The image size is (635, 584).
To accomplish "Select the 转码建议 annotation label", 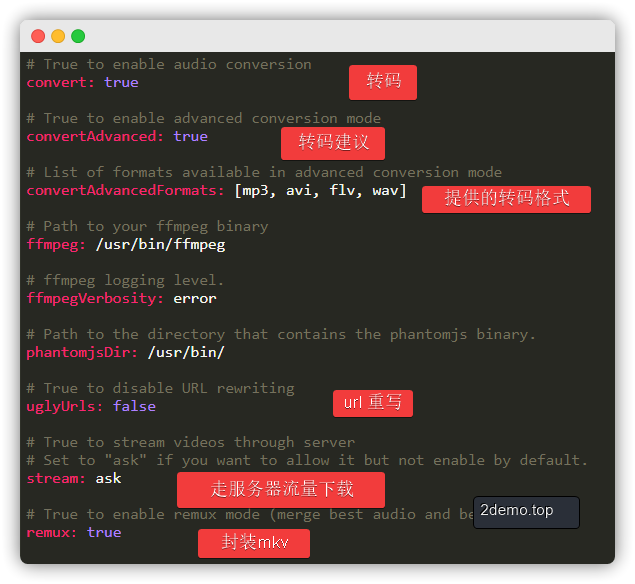I will pos(334,143).
